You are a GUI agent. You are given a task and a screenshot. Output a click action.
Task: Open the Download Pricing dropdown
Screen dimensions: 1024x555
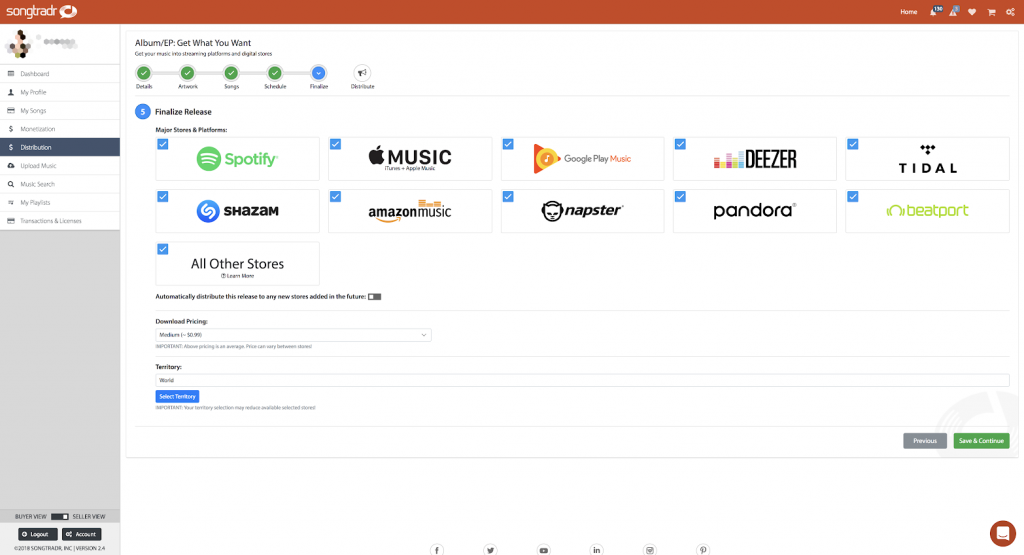(x=293, y=335)
